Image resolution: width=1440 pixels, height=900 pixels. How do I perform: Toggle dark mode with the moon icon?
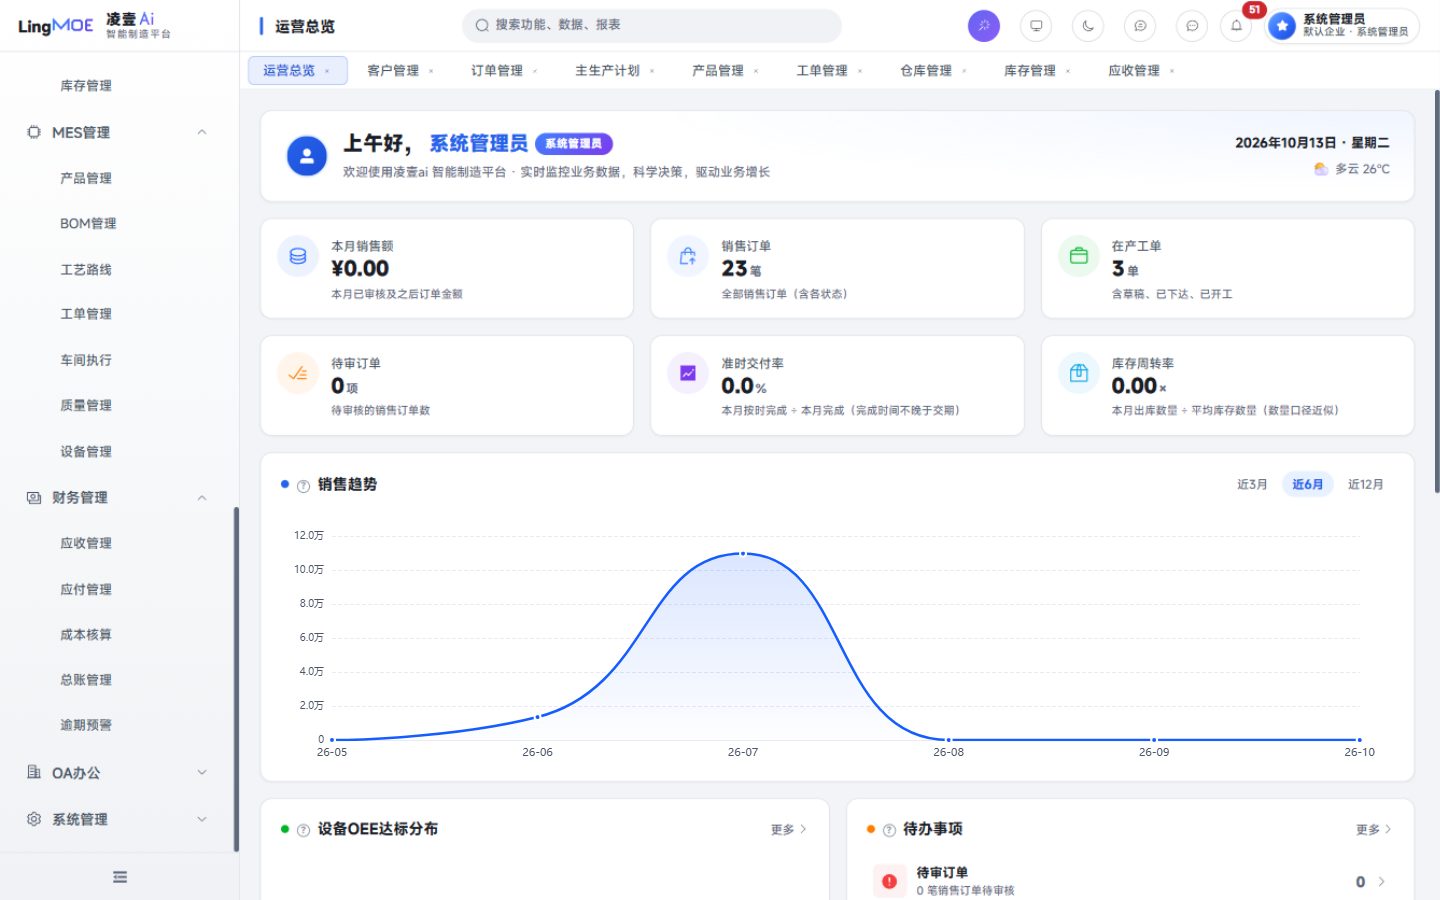[x=1088, y=26]
